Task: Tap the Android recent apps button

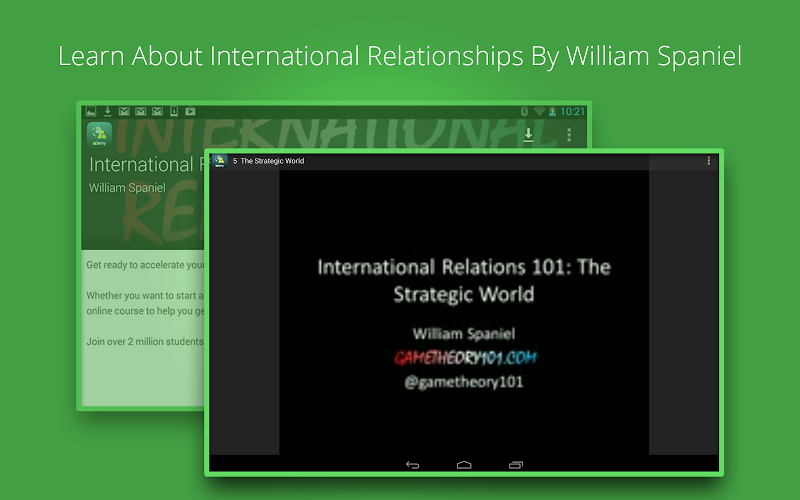Action: 516,465
